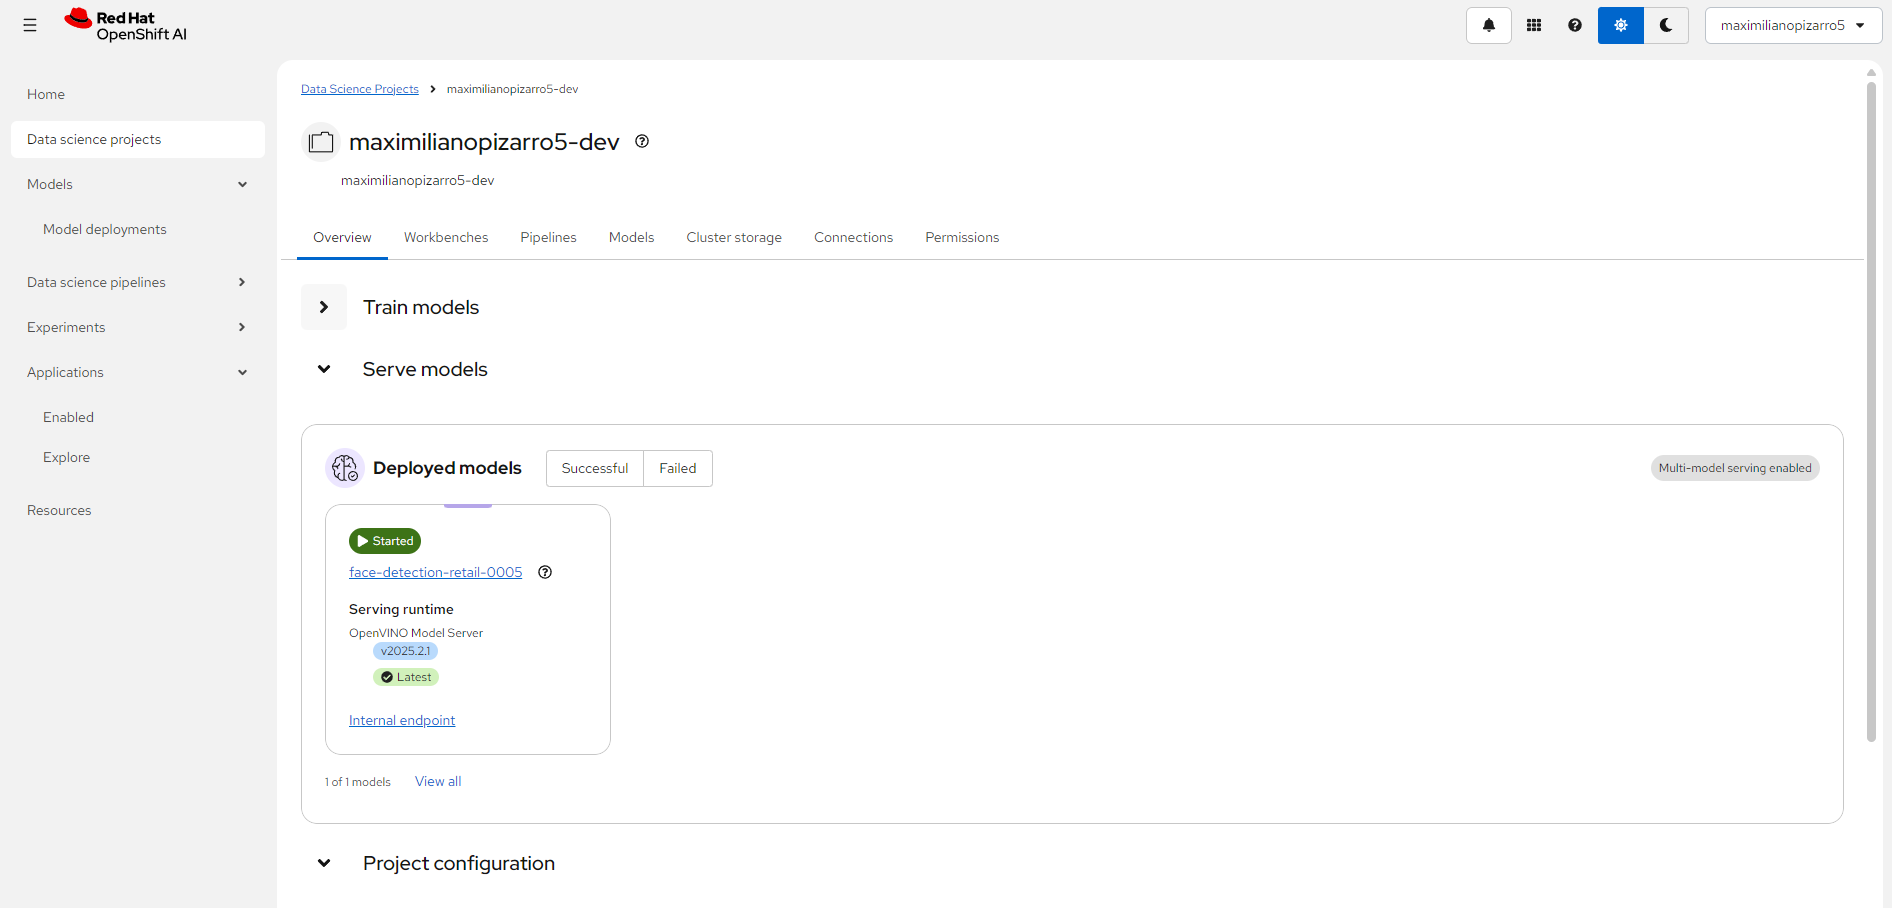The width and height of the screenshot is (1892, 908).
Task: Open the notifications bell
Action: (x=1488, y=25)
